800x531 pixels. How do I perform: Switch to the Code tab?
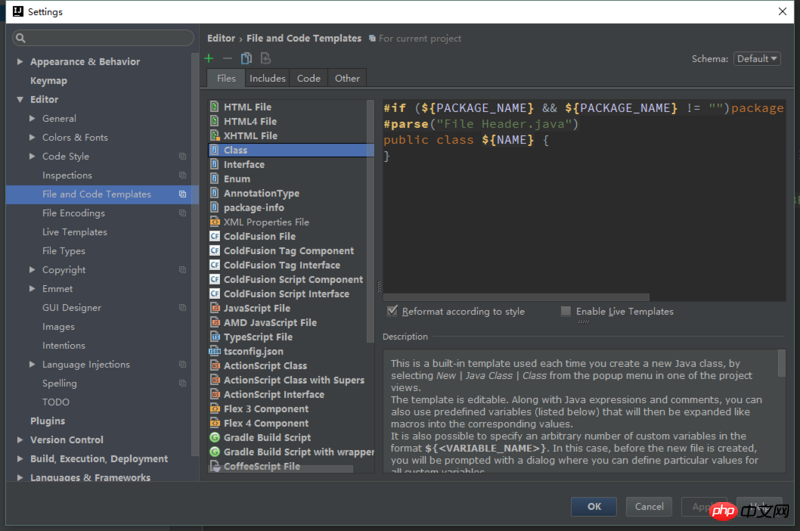tap(309, 78)
